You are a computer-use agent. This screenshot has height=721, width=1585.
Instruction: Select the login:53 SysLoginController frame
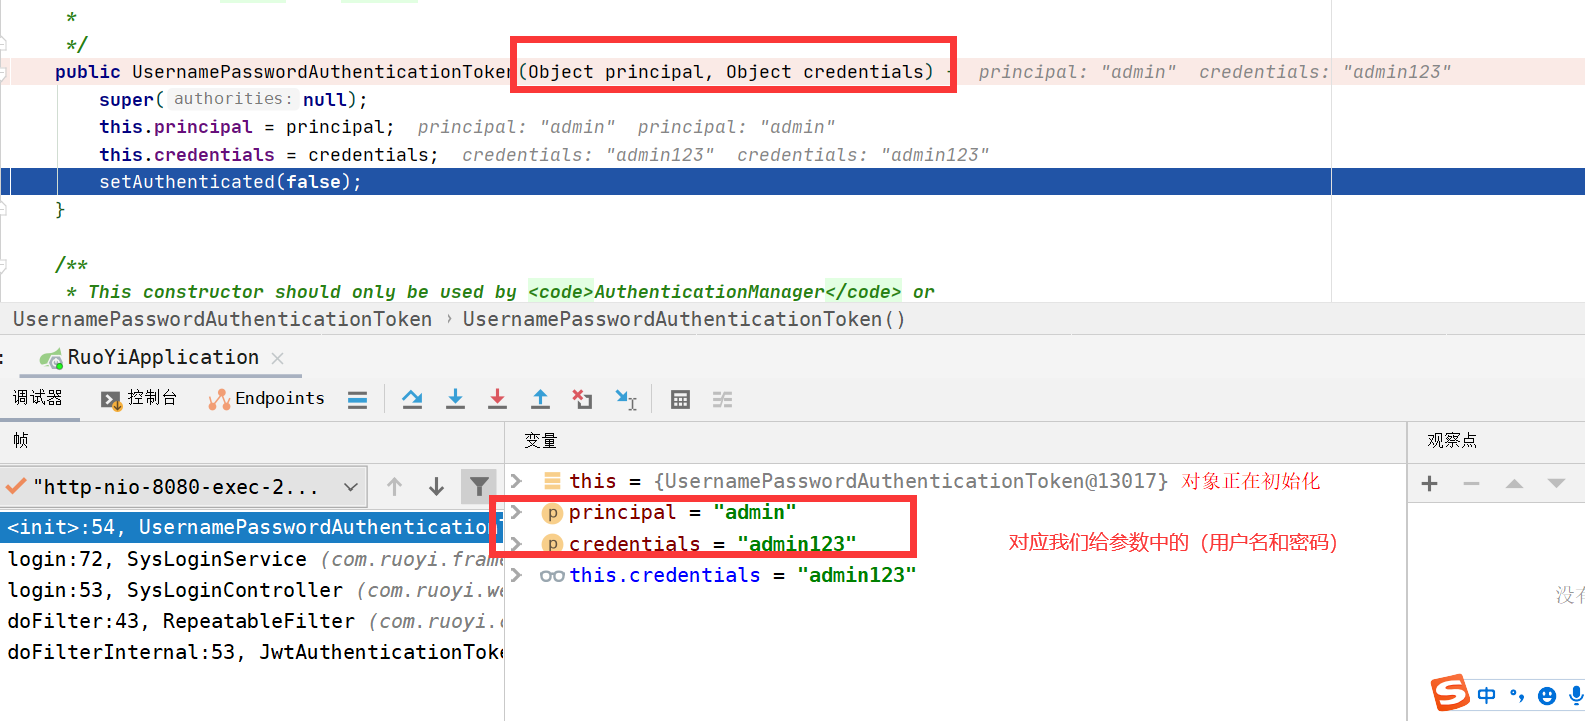pyautogui.click(x=252, y=590)
